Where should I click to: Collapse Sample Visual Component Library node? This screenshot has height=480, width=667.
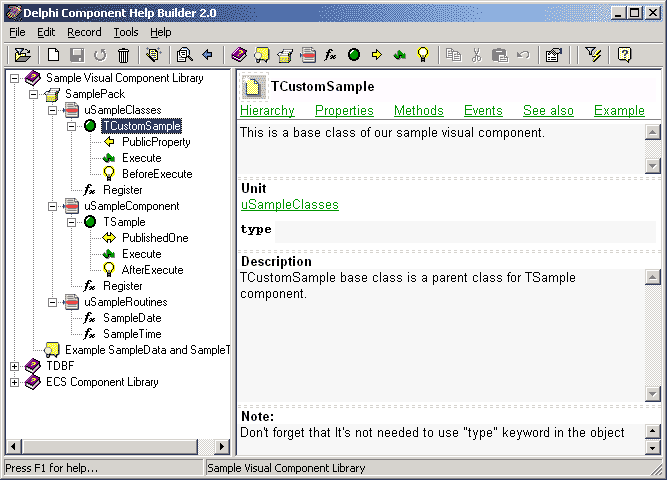coord(14,78)
